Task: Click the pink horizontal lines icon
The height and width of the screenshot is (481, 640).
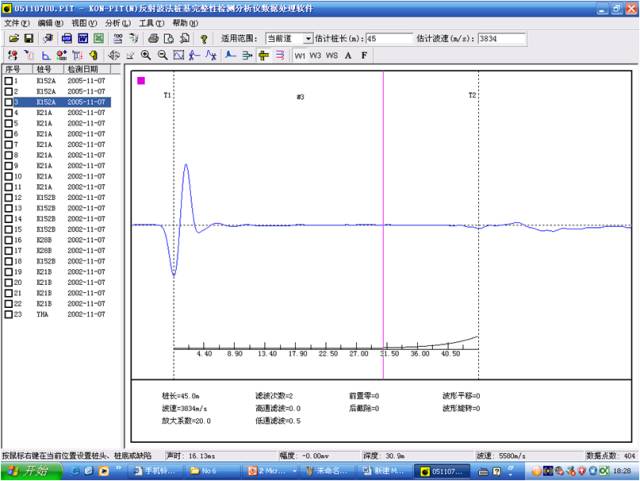Action: (280, 55)
